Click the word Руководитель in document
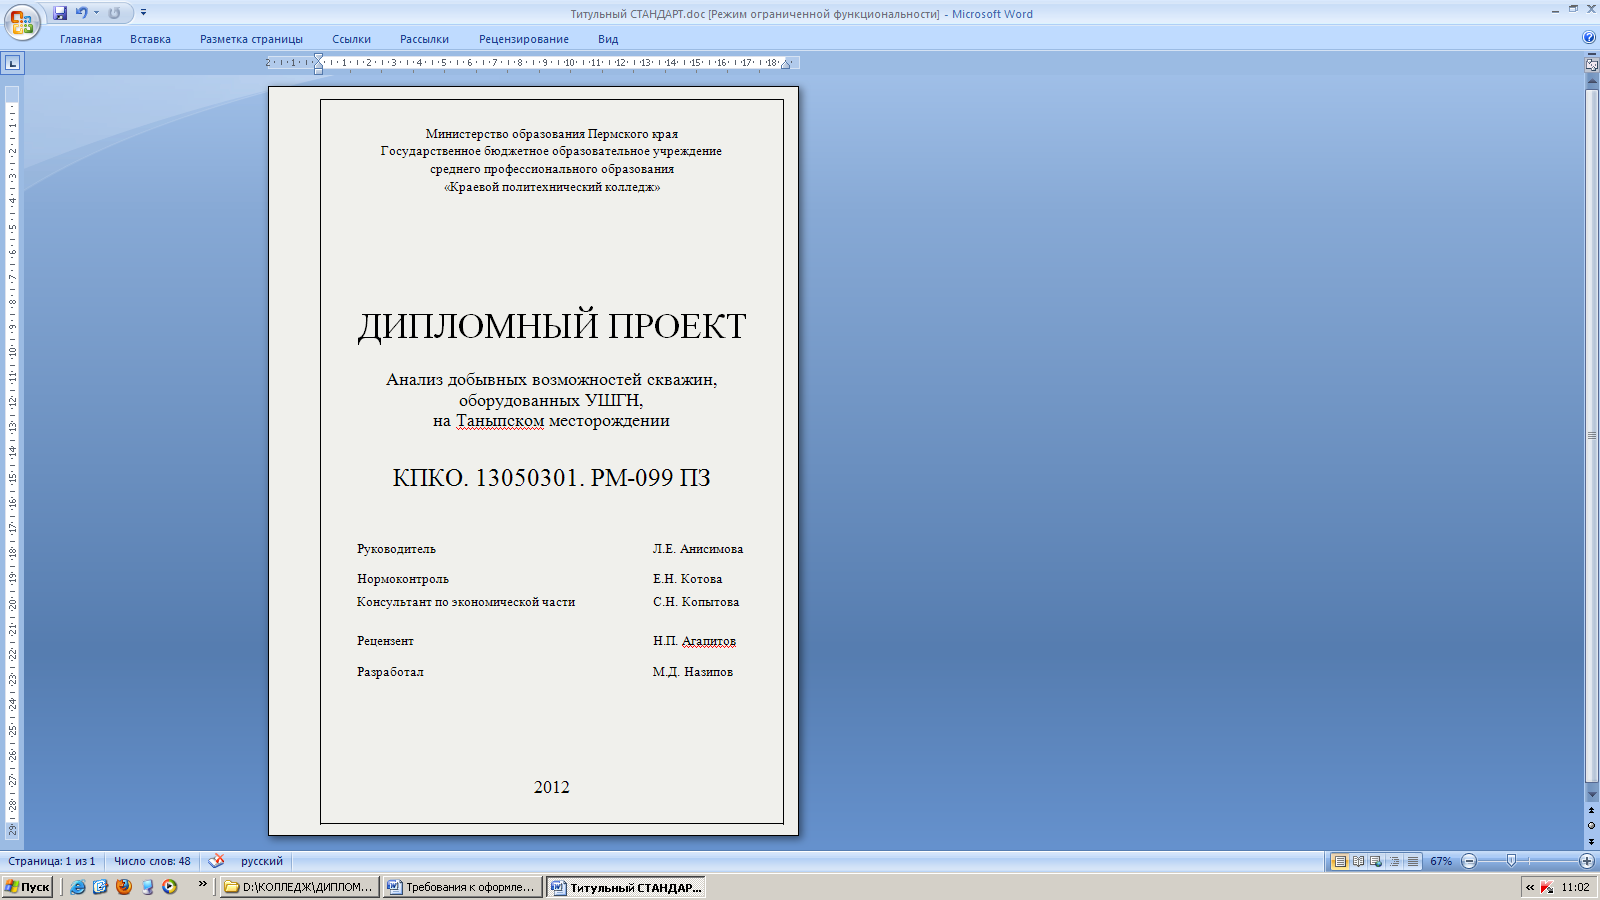1600x900 pixels. point(396,549)
